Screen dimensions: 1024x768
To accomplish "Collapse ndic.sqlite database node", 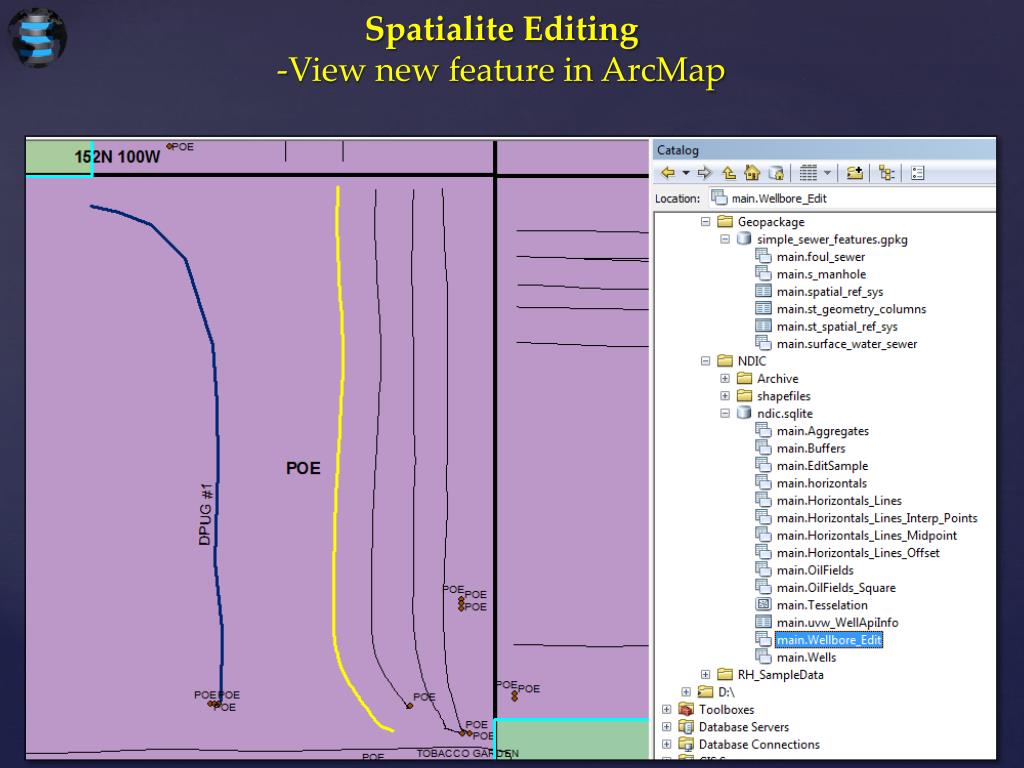I will coord(725,413).
